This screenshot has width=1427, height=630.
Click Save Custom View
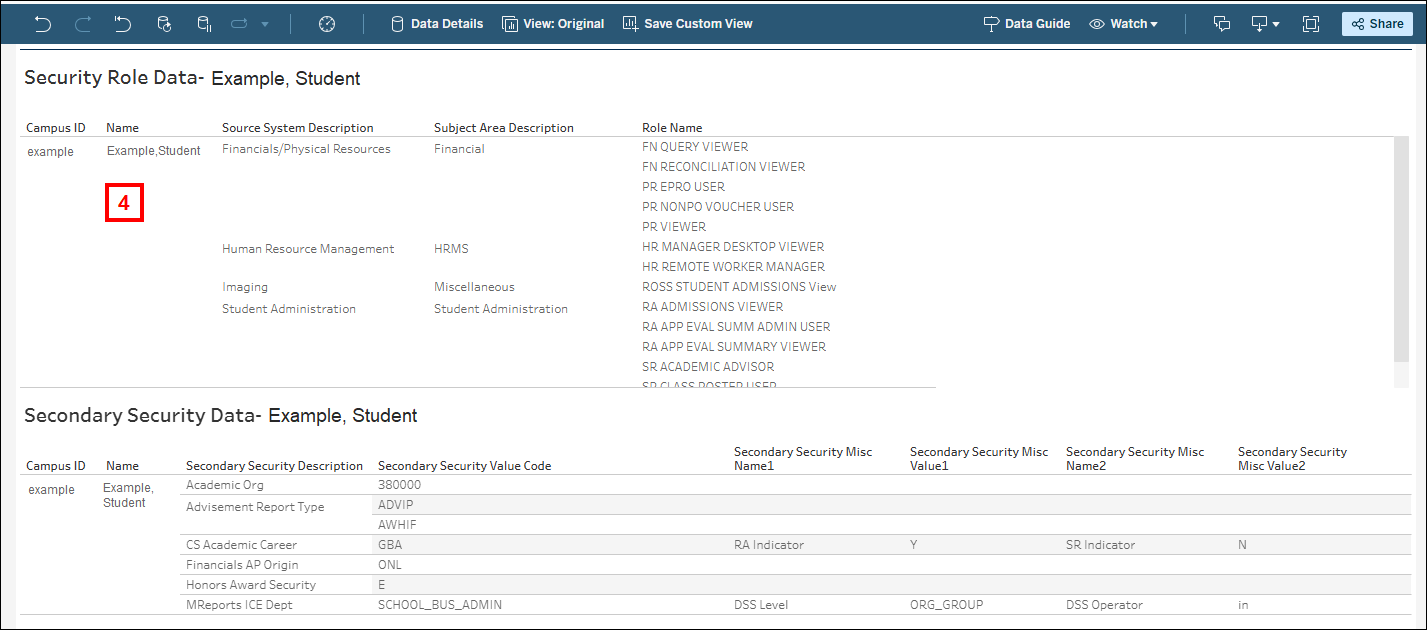pos(688,24)
